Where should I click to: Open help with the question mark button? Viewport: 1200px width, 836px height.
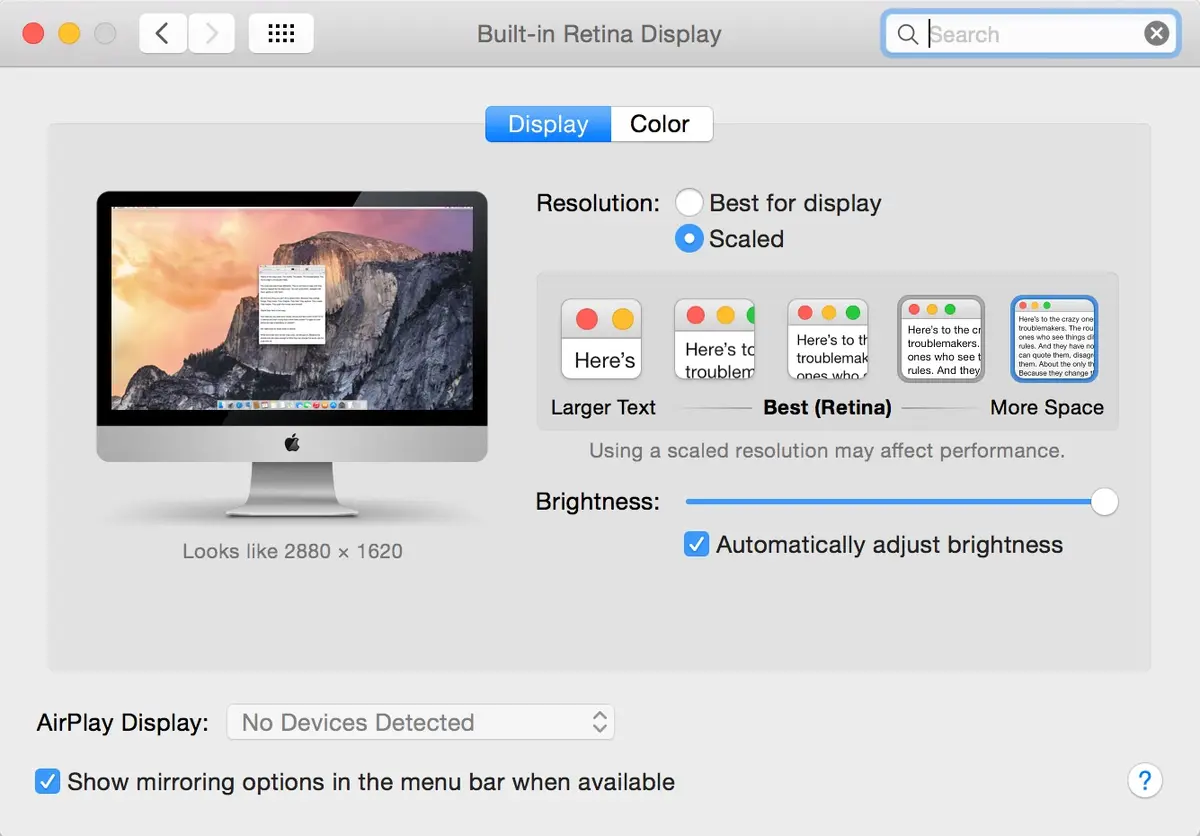(1145, 781)
